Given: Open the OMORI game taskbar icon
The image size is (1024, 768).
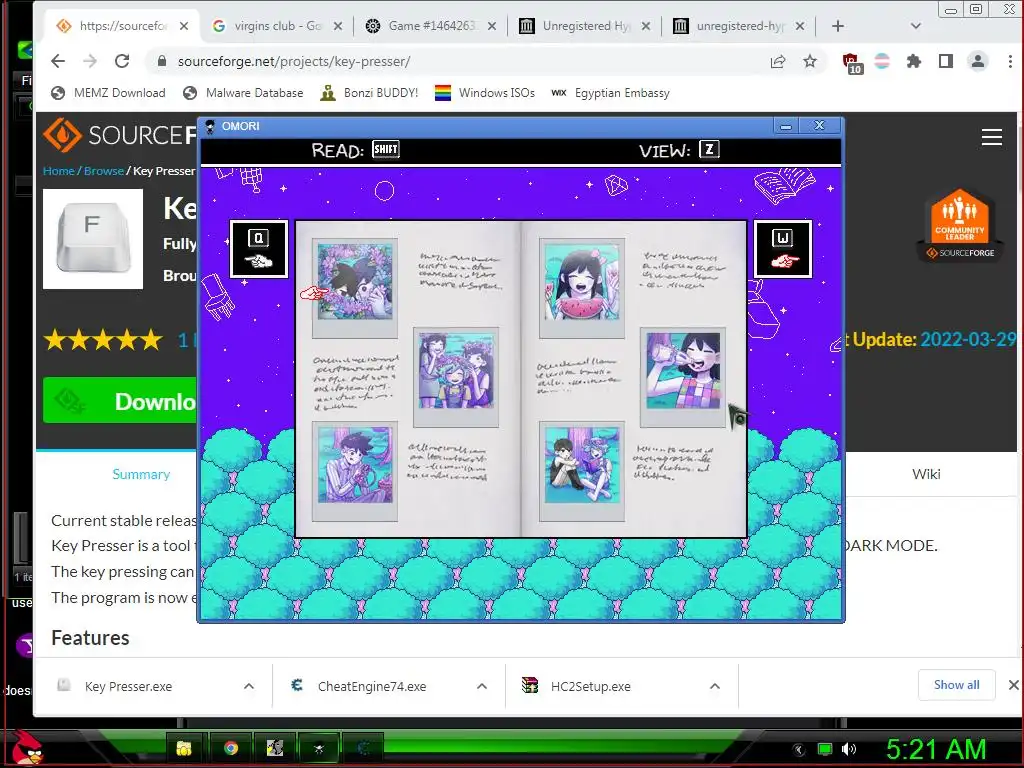Looking at the screenshot, I should (x=319, y=749).
